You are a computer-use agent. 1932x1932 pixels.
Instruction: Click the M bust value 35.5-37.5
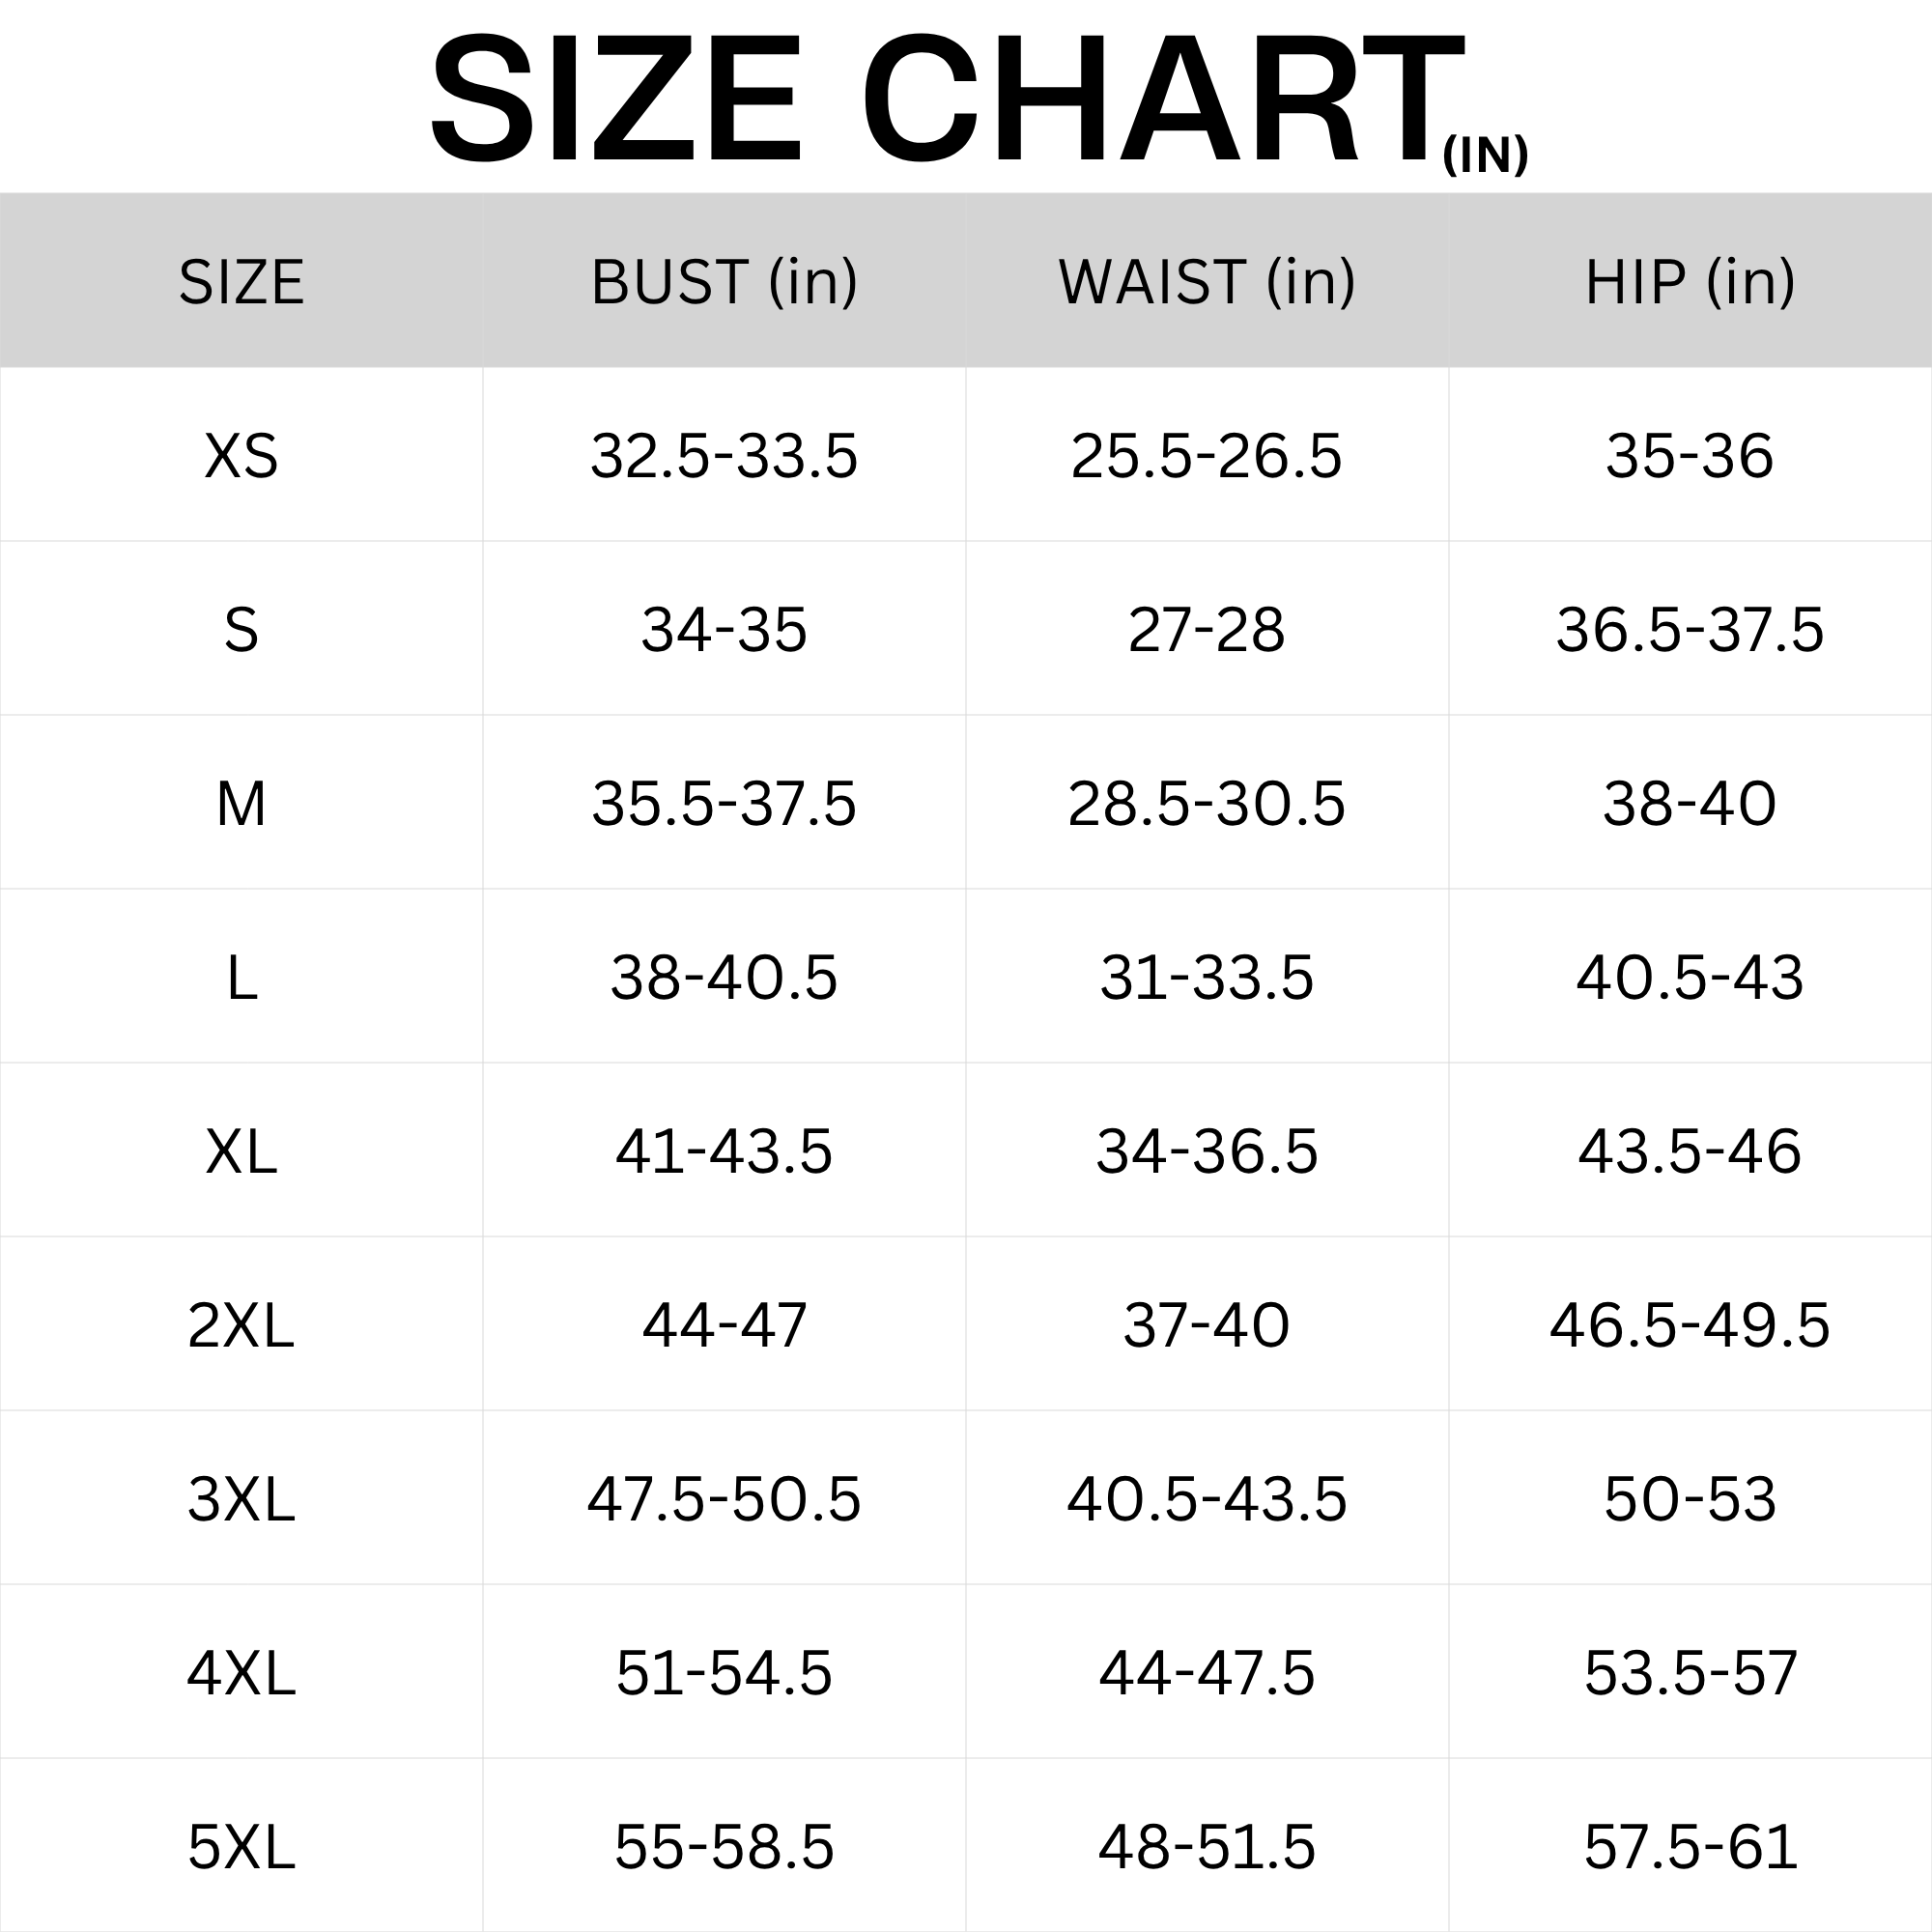(724, 804)
